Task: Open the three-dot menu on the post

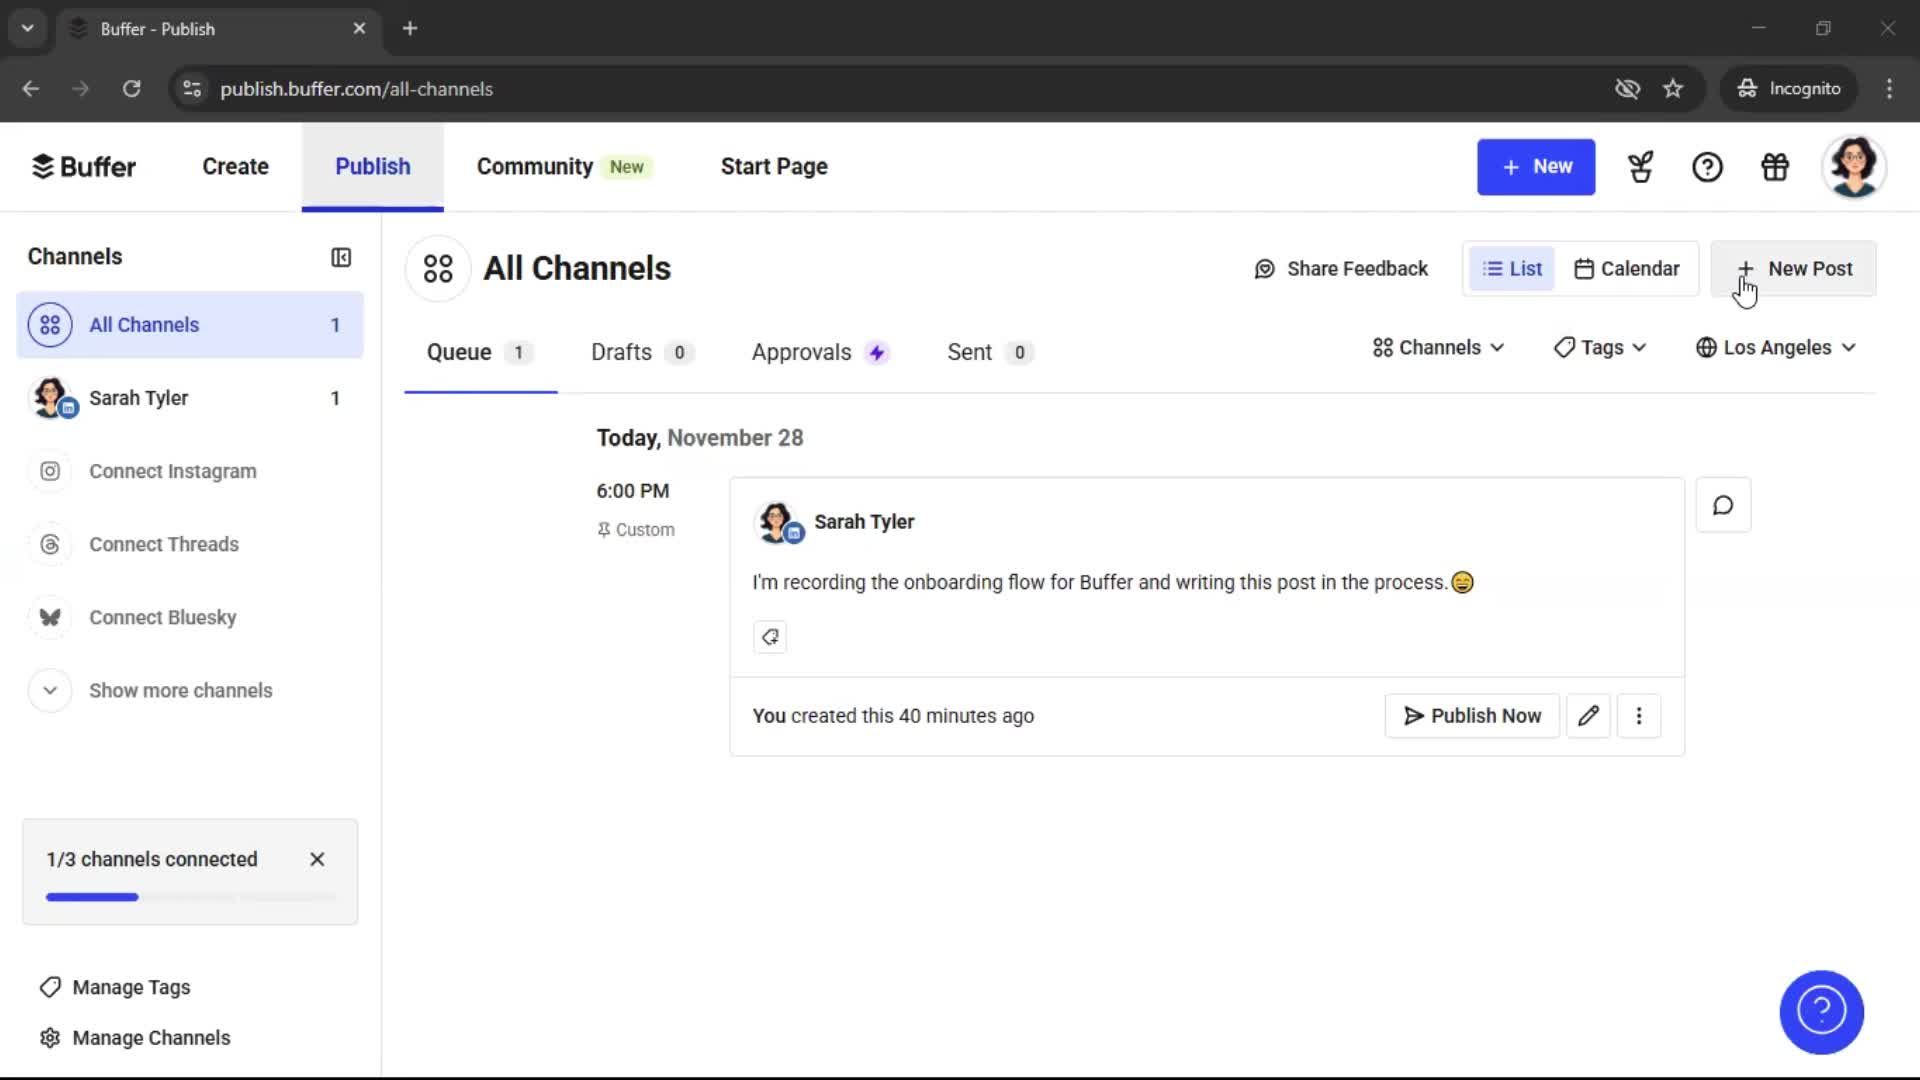Action: point(1639,716)
